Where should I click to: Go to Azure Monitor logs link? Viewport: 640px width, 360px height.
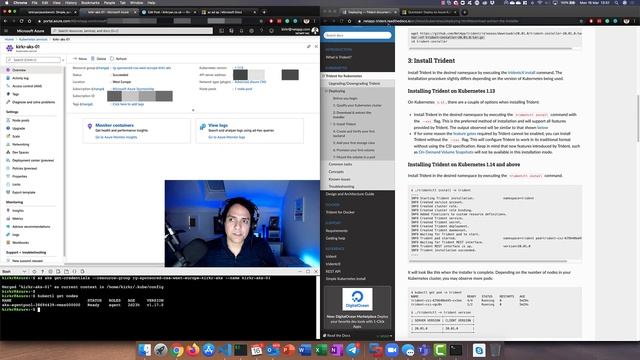[x=227, y=137]
